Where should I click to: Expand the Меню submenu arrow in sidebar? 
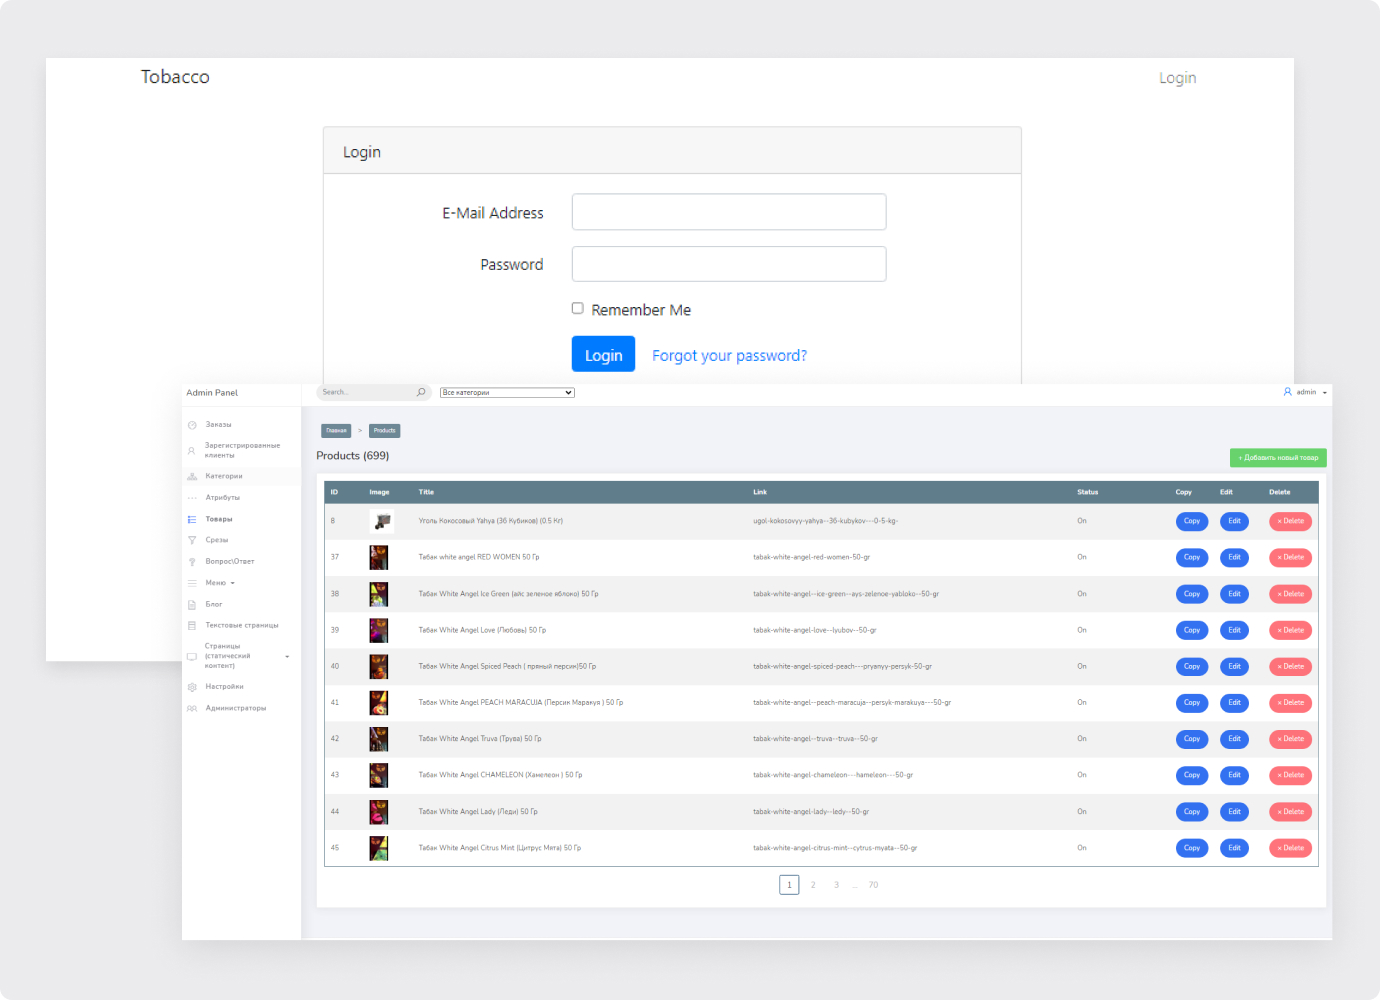coord(233,583)
